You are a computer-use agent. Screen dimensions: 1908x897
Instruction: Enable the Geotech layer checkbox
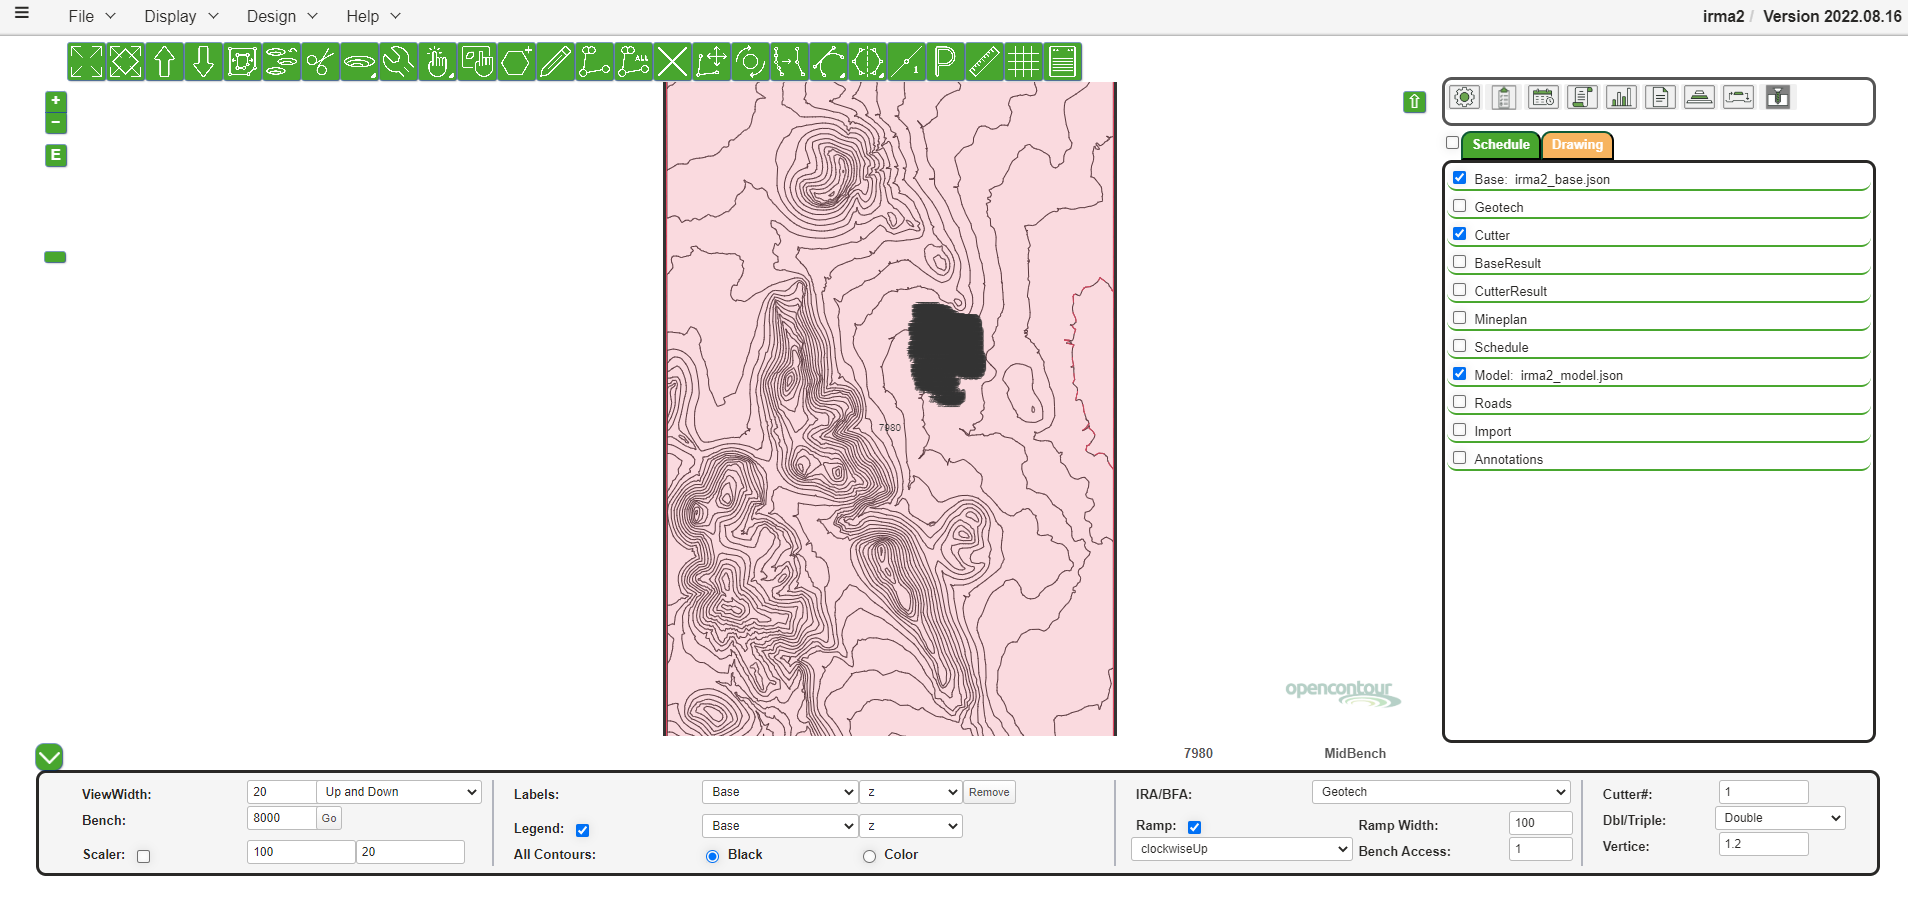tap(1460, 206)
